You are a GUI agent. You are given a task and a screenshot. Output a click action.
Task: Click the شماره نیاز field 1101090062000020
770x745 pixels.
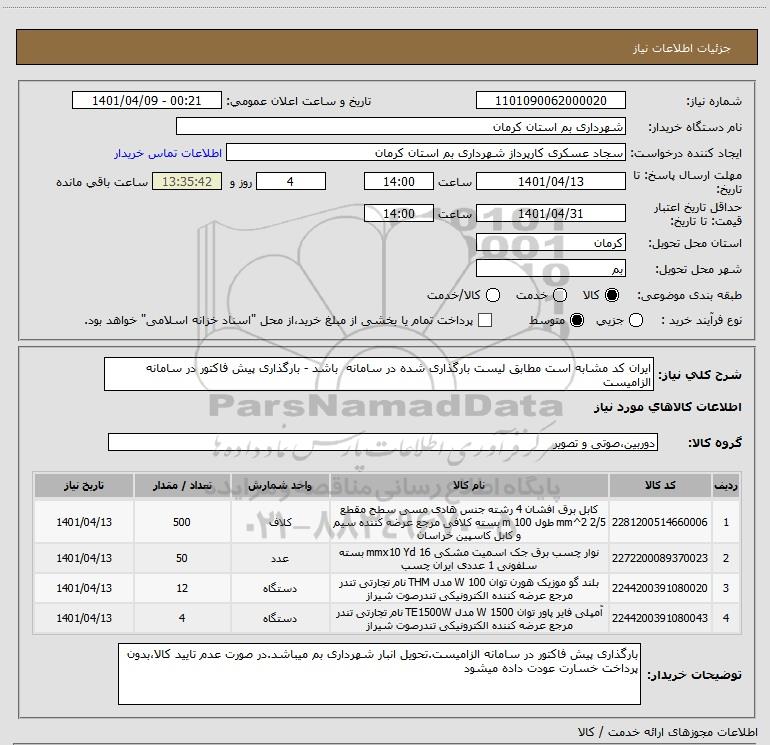pyautogui.click(x=550, y=101)
